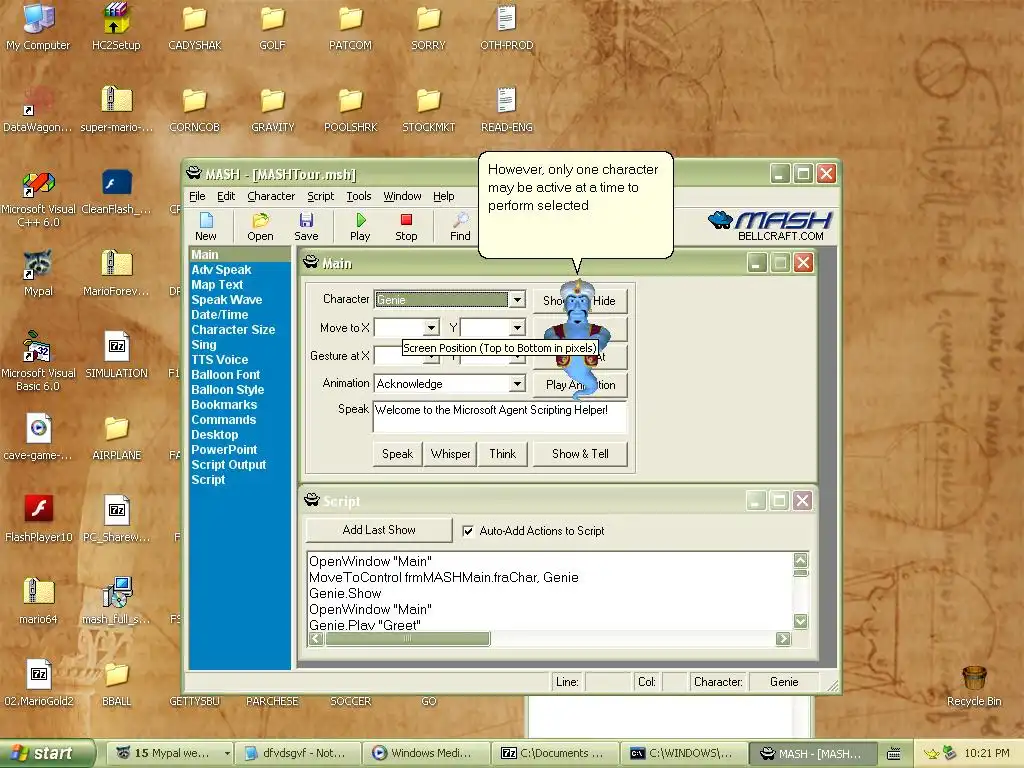
Task: Start the script with Play icon
Action: (x=360, y=220)
